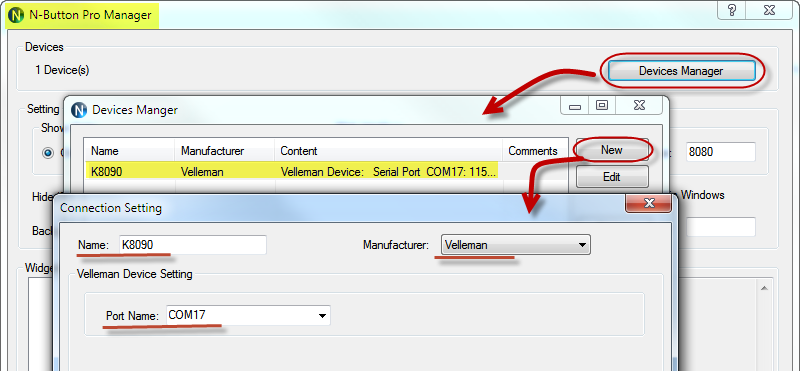Click the Devices Manger window title icon
This screenshot has height=371, width=800.
pos(79,110)
